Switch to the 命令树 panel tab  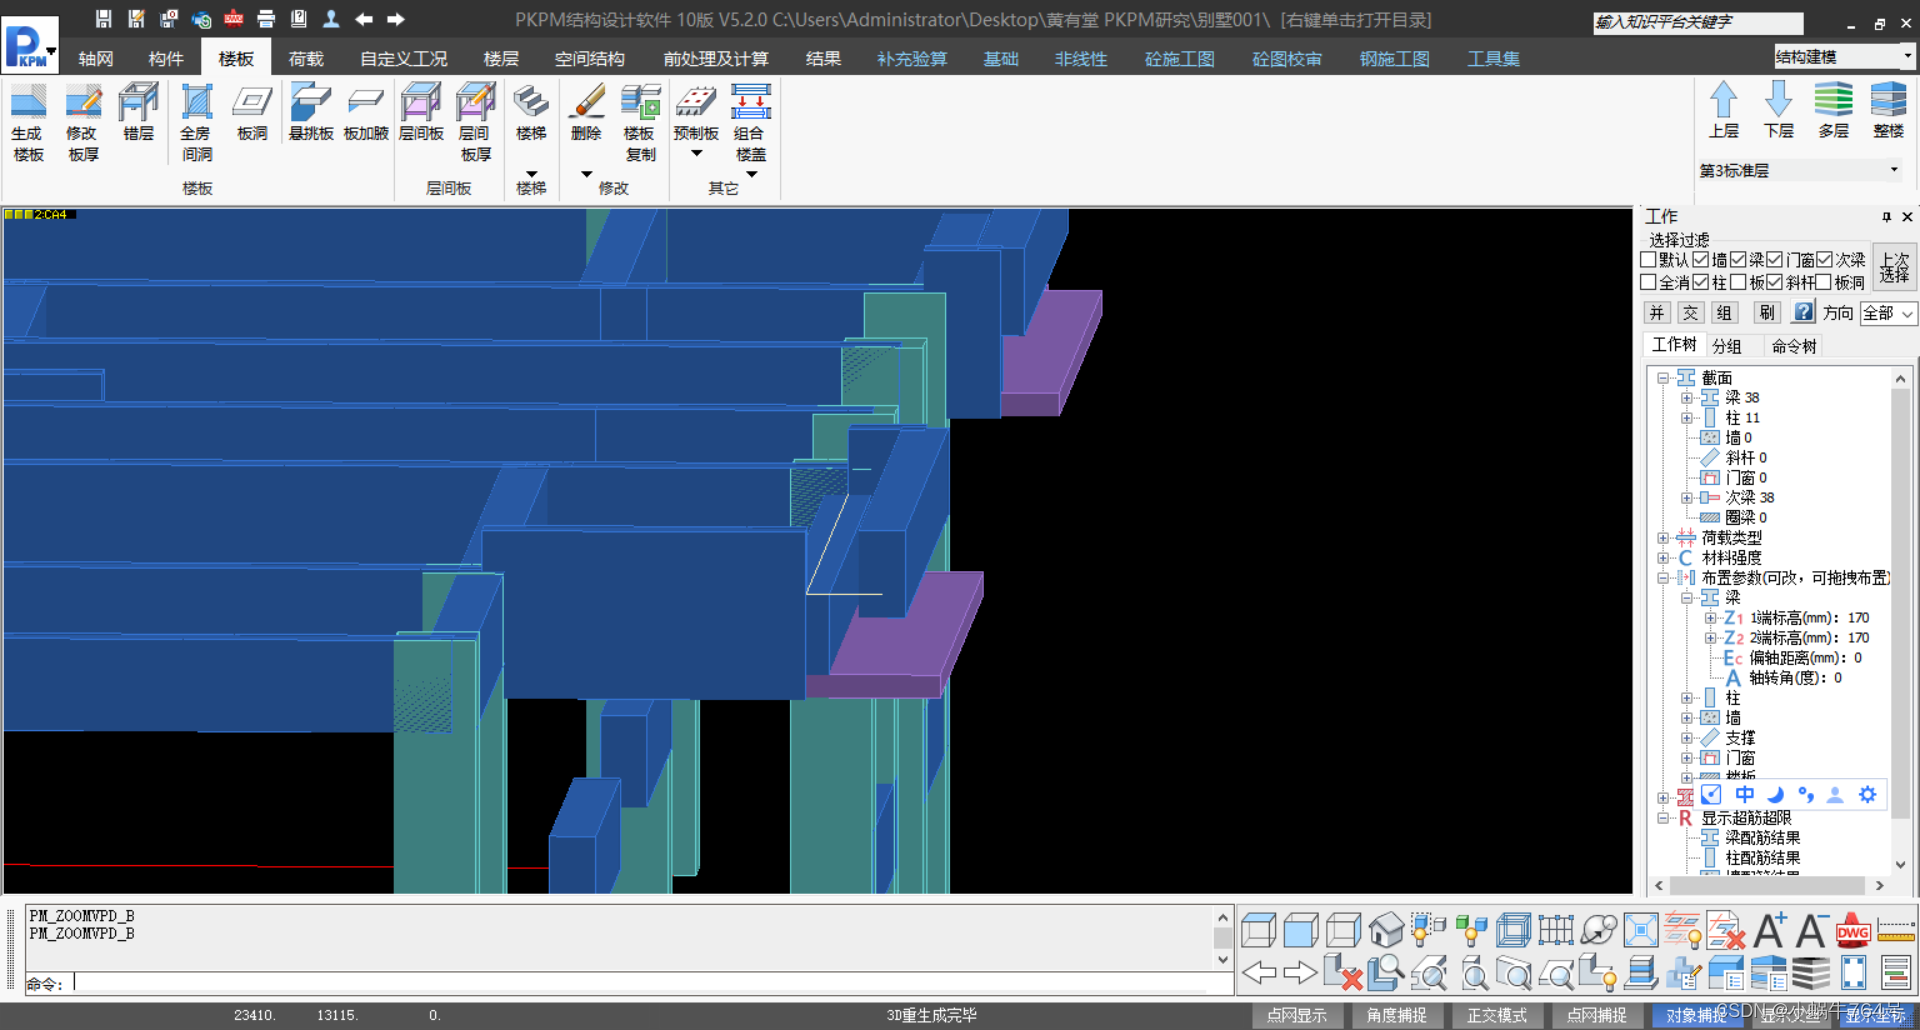pyautogui.click(x=1794, y=346)
